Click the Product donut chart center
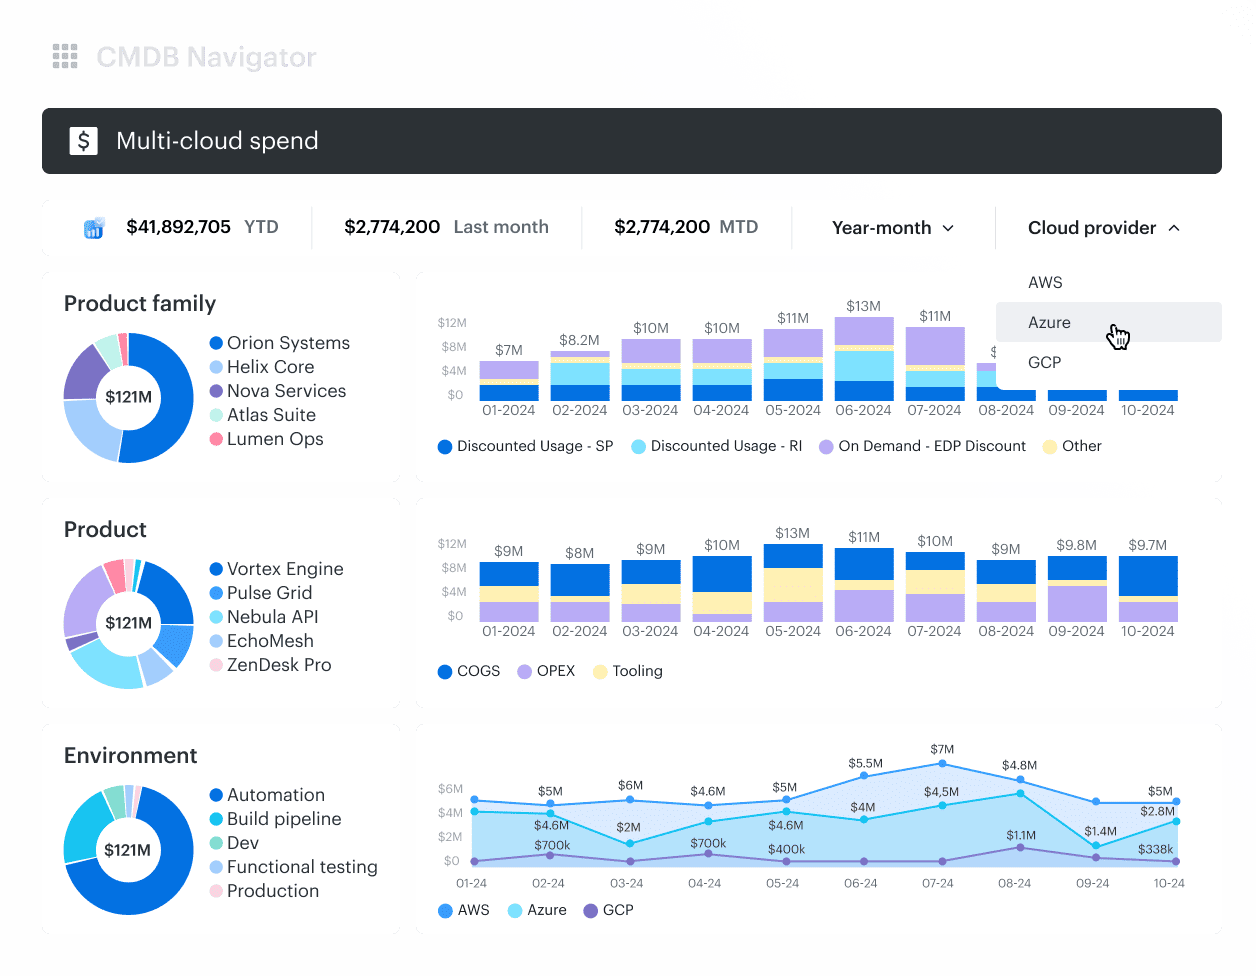Screen dimensions: 1256x976 click(x=128, y=623)
